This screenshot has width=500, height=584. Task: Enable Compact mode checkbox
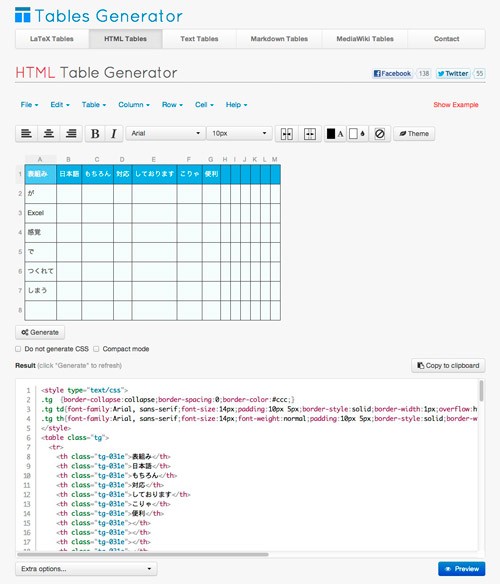(x=96, y=349)
